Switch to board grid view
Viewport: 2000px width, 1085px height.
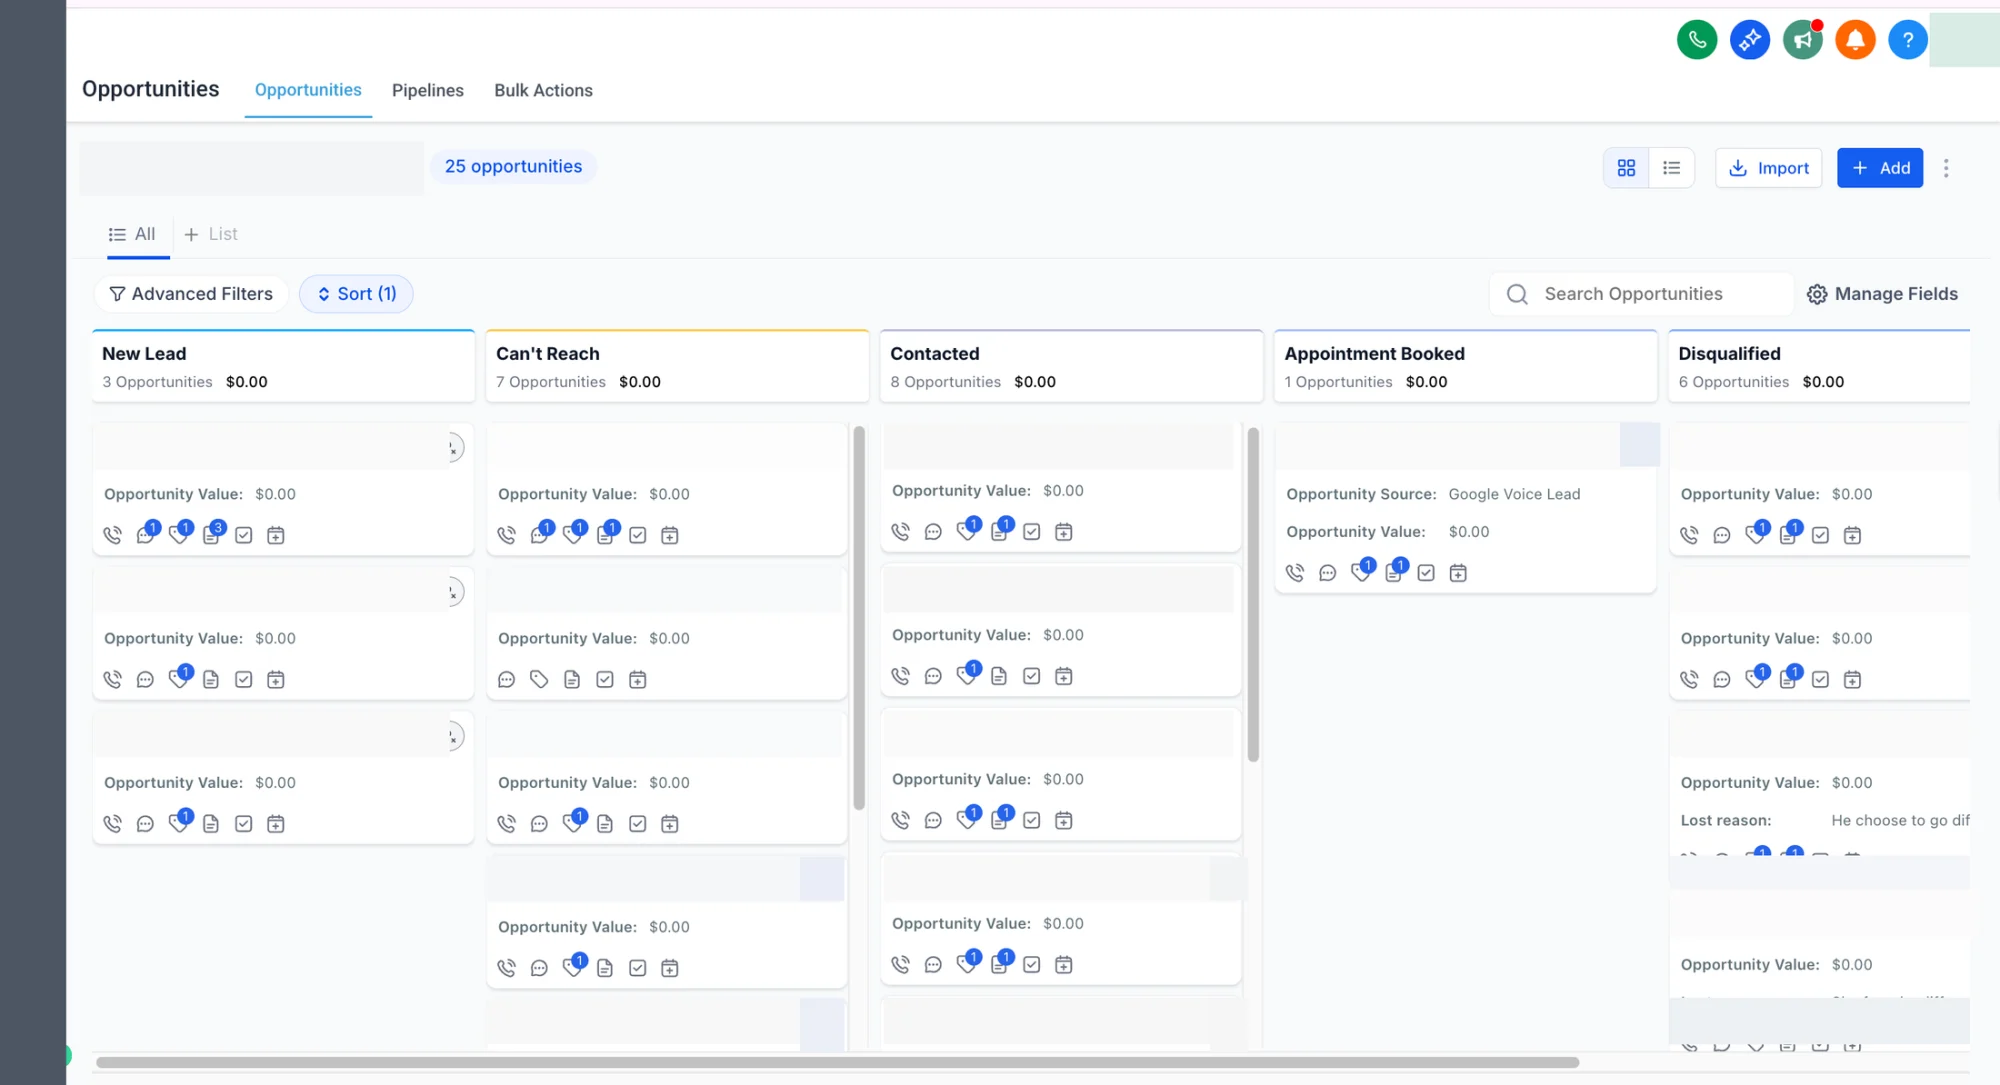1626,168
